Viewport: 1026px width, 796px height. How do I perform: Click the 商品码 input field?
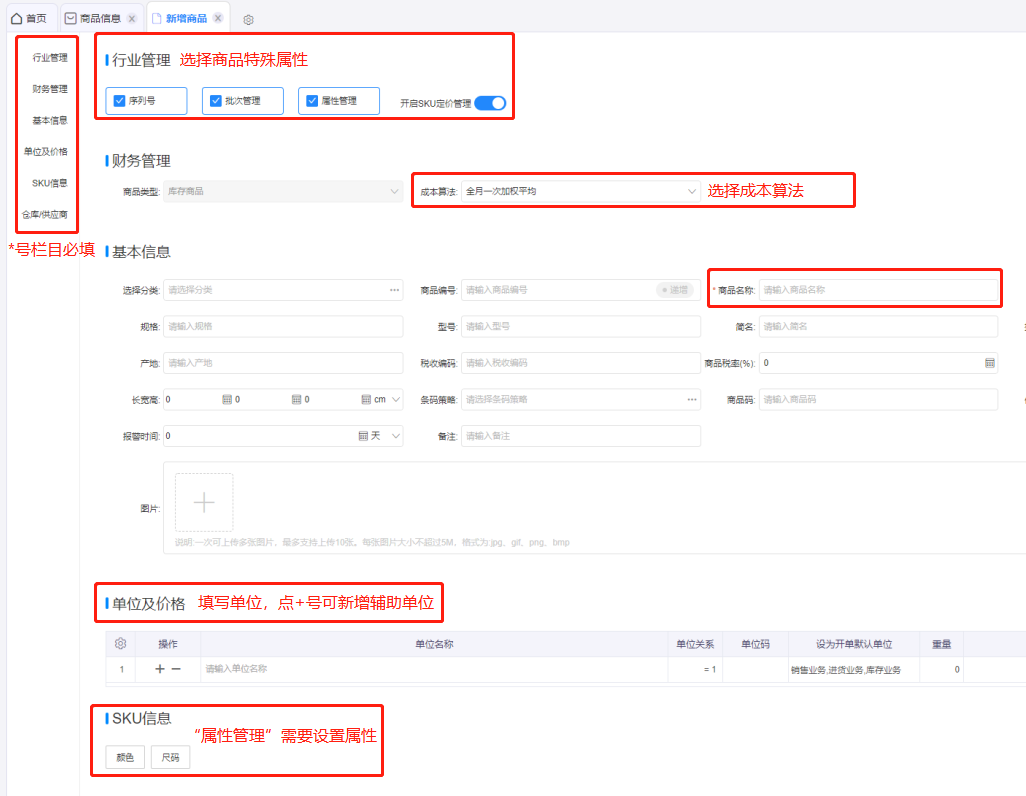coord(878,399)
